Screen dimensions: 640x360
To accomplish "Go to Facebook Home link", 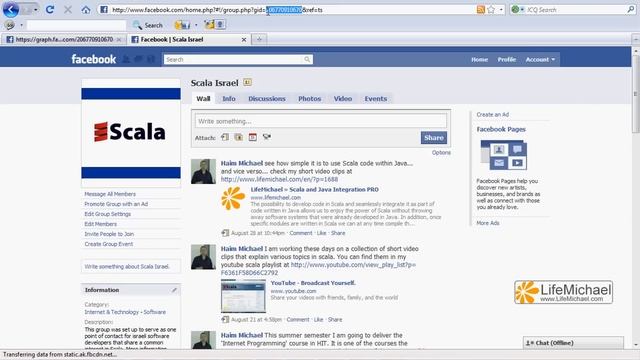I will pyautogui.click(x=479, y=60).
